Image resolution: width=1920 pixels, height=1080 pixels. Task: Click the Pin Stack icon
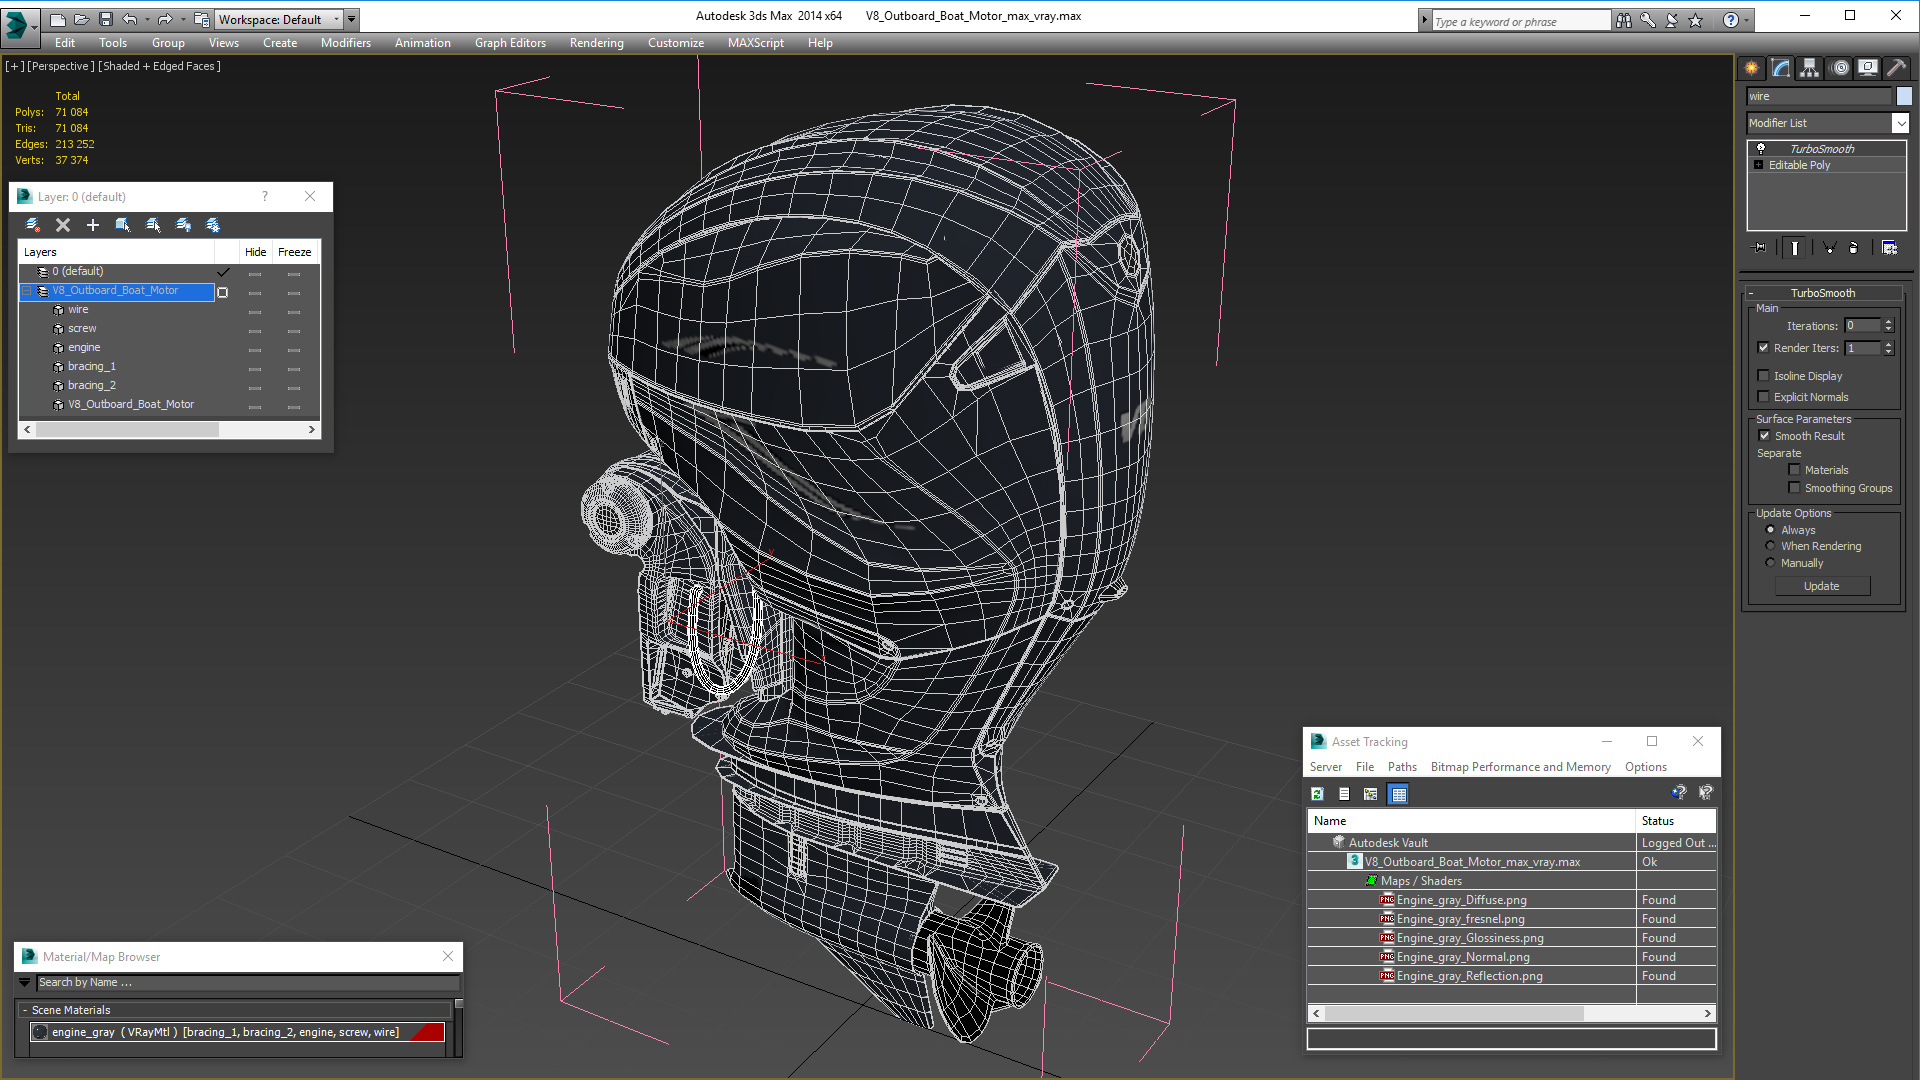point(1760,247)
